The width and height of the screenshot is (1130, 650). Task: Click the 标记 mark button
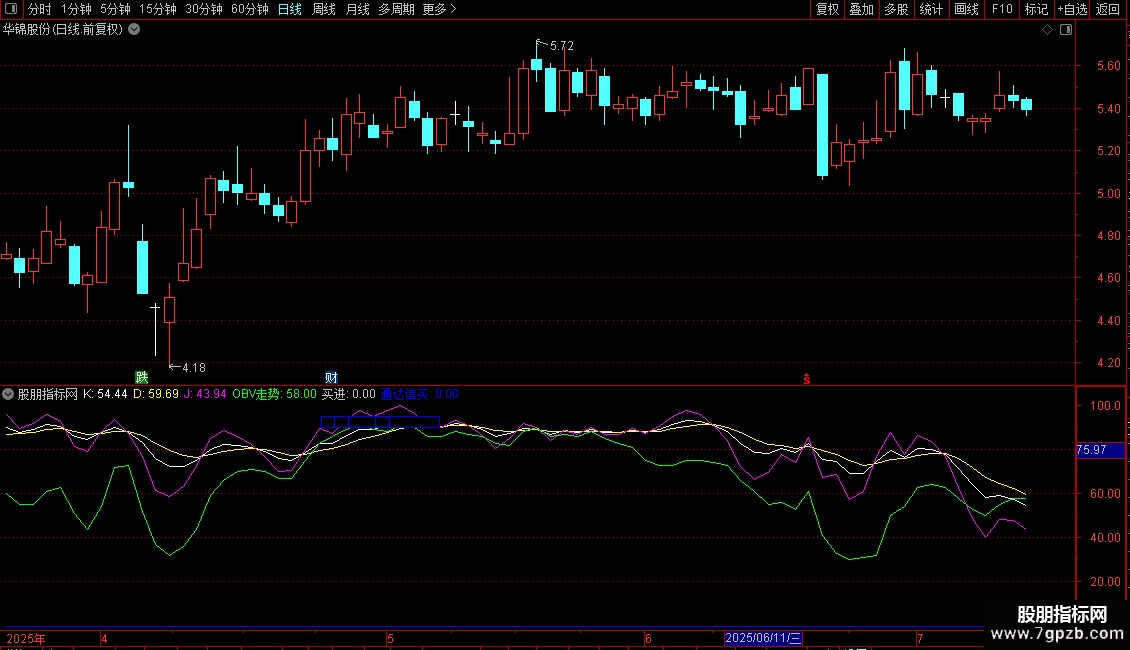tap(1036, 9)
